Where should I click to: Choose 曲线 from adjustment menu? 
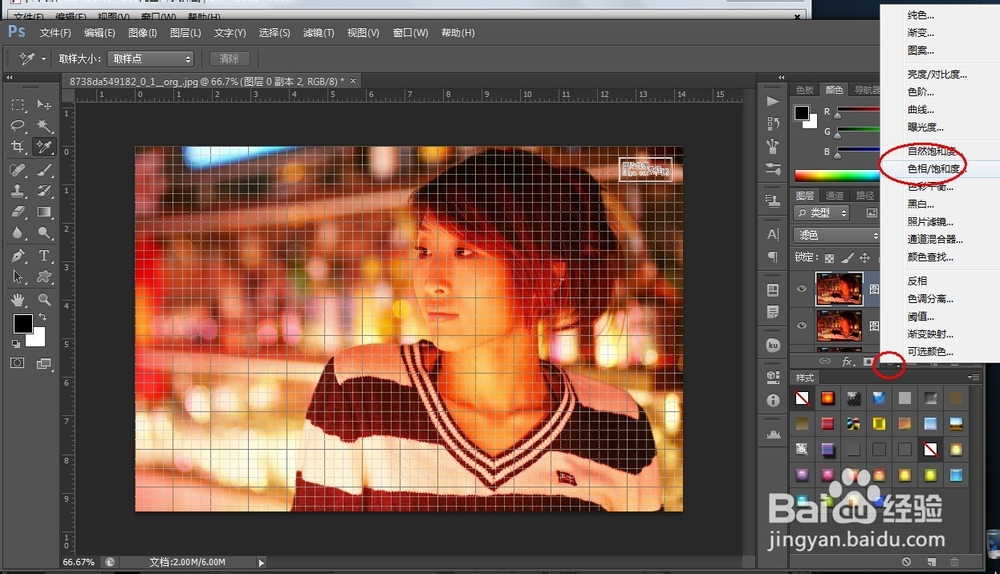click(x=921, y=110)
